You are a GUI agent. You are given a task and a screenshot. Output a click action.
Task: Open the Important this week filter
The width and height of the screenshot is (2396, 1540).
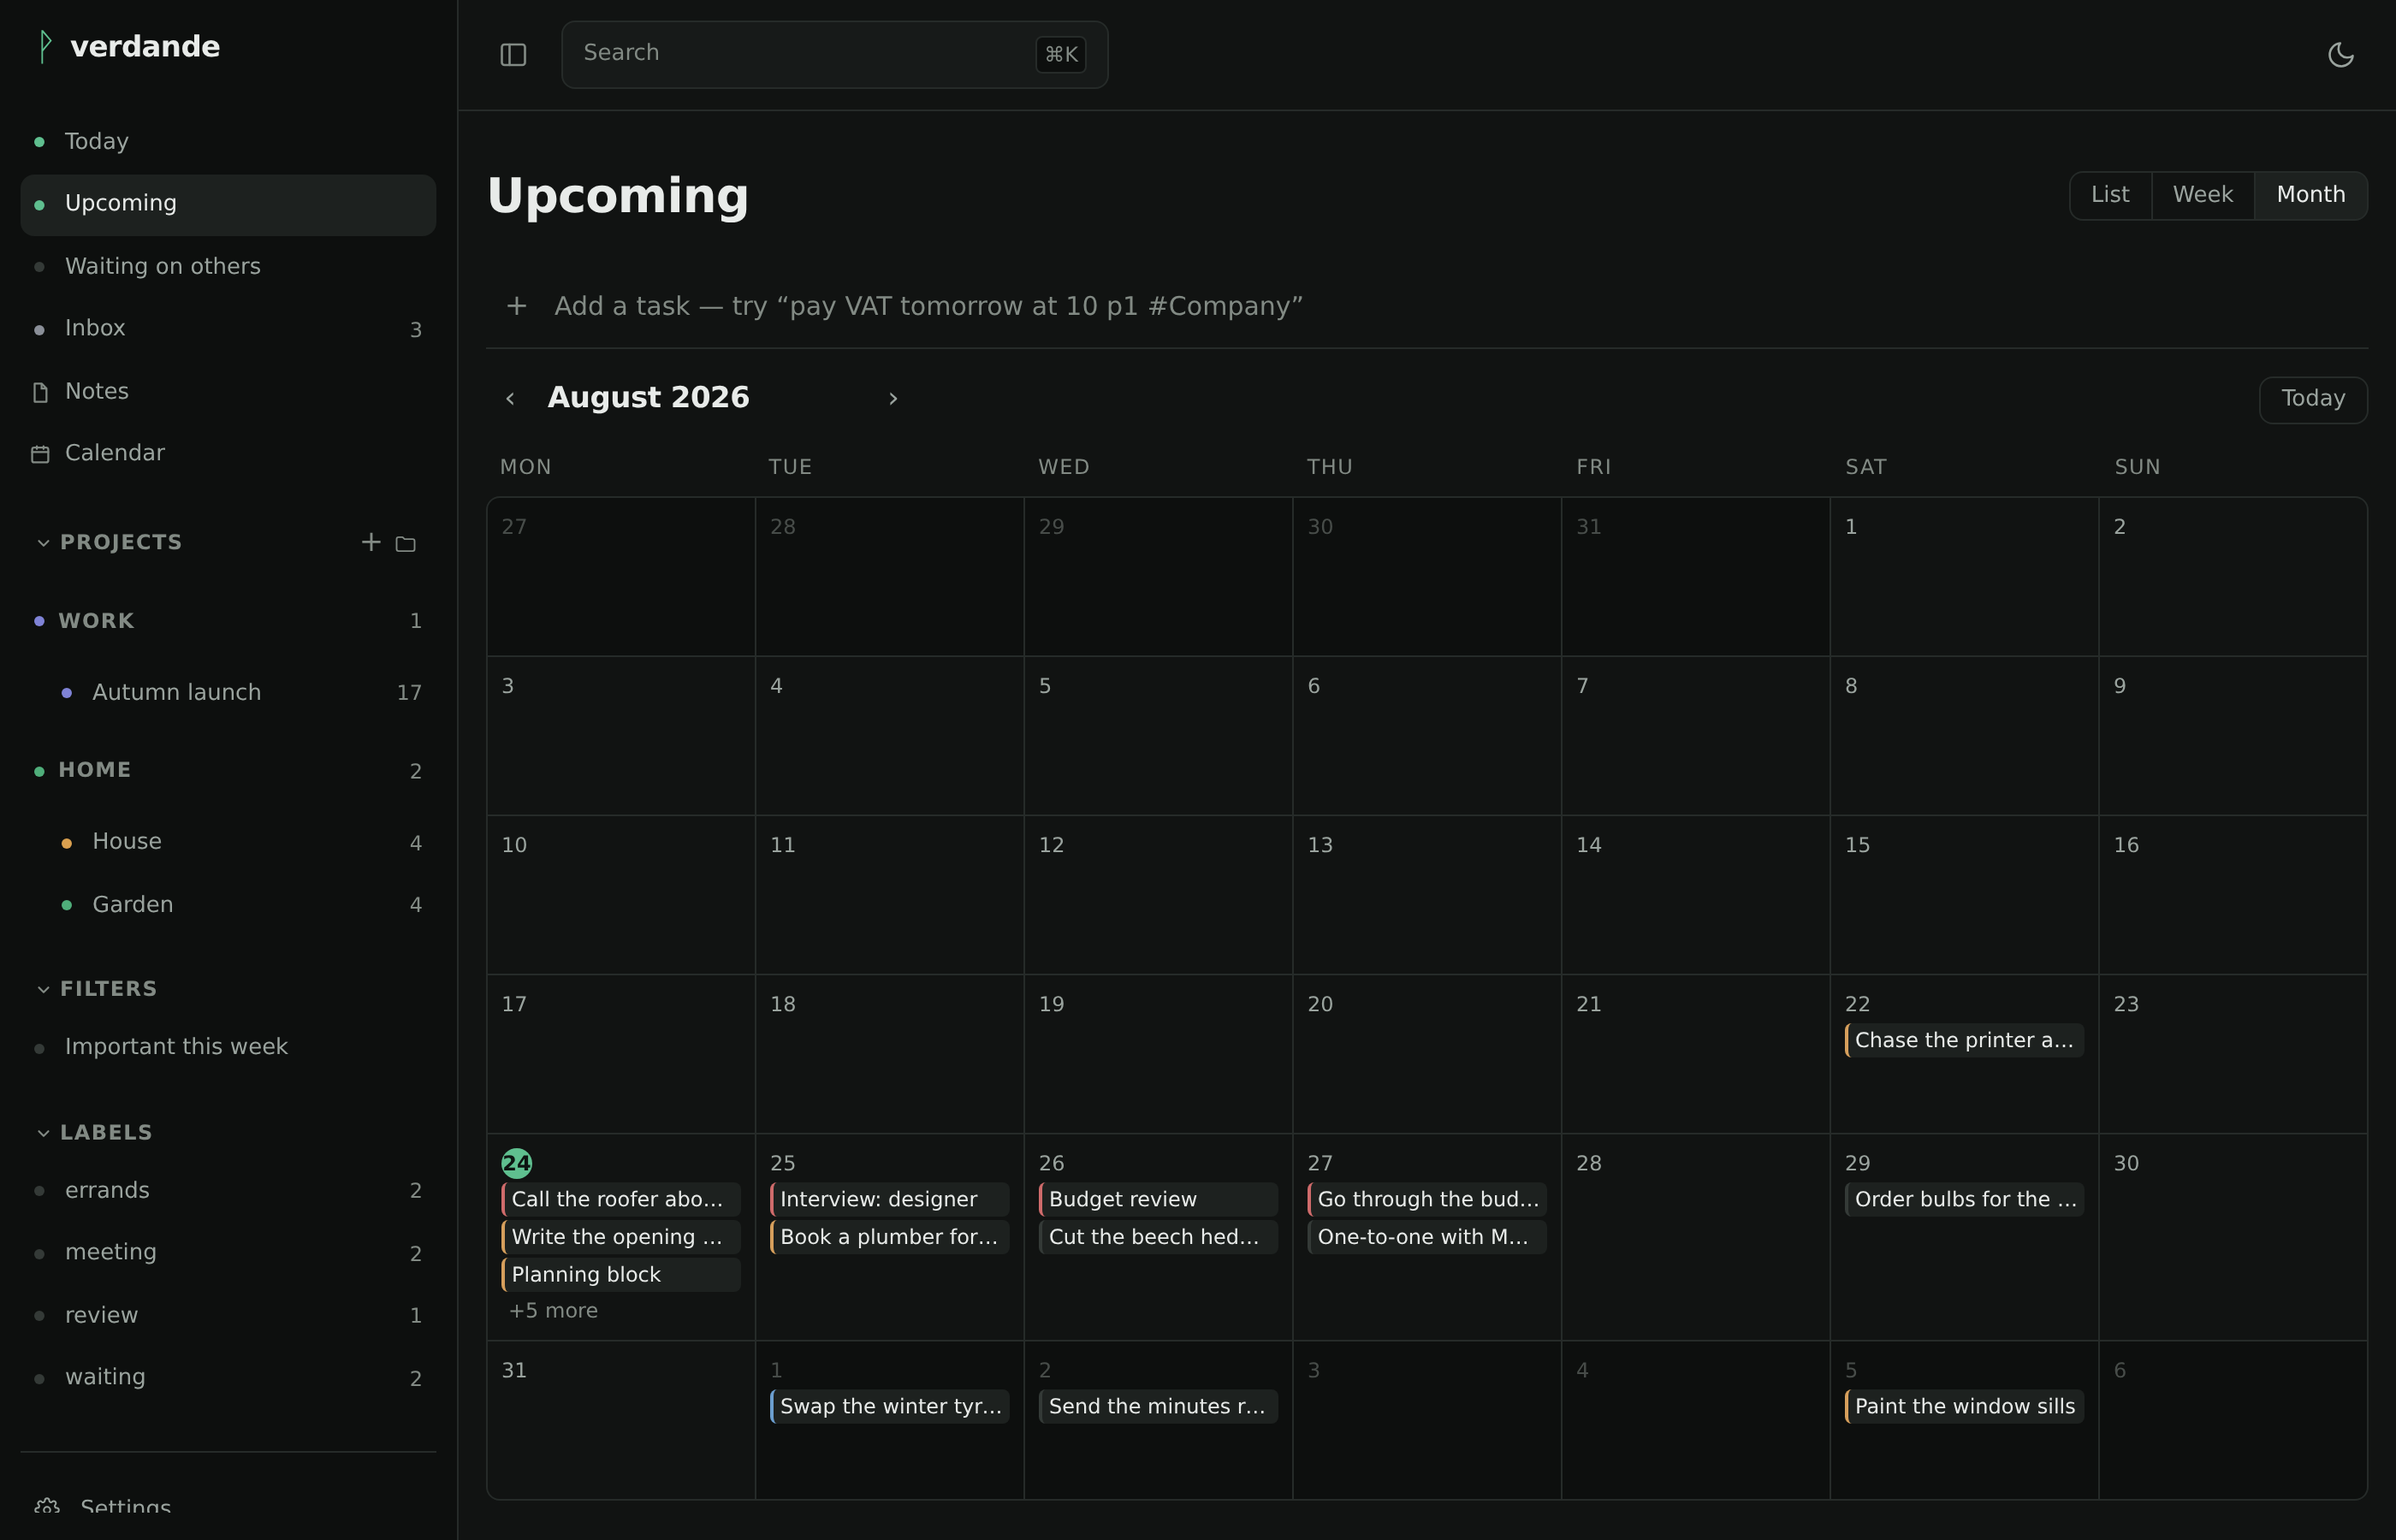tap(228, 1047)
